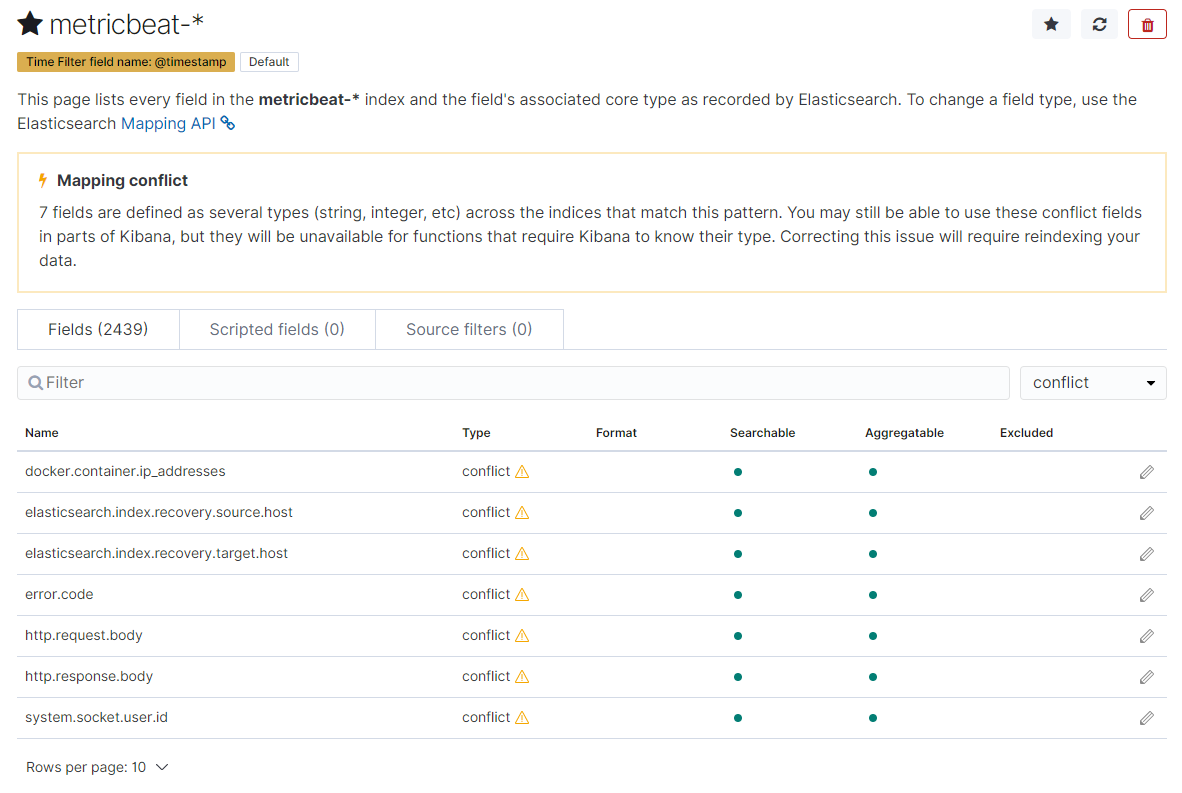Sort the table by Name column header
1182x793 pixels.
point(42,433)
